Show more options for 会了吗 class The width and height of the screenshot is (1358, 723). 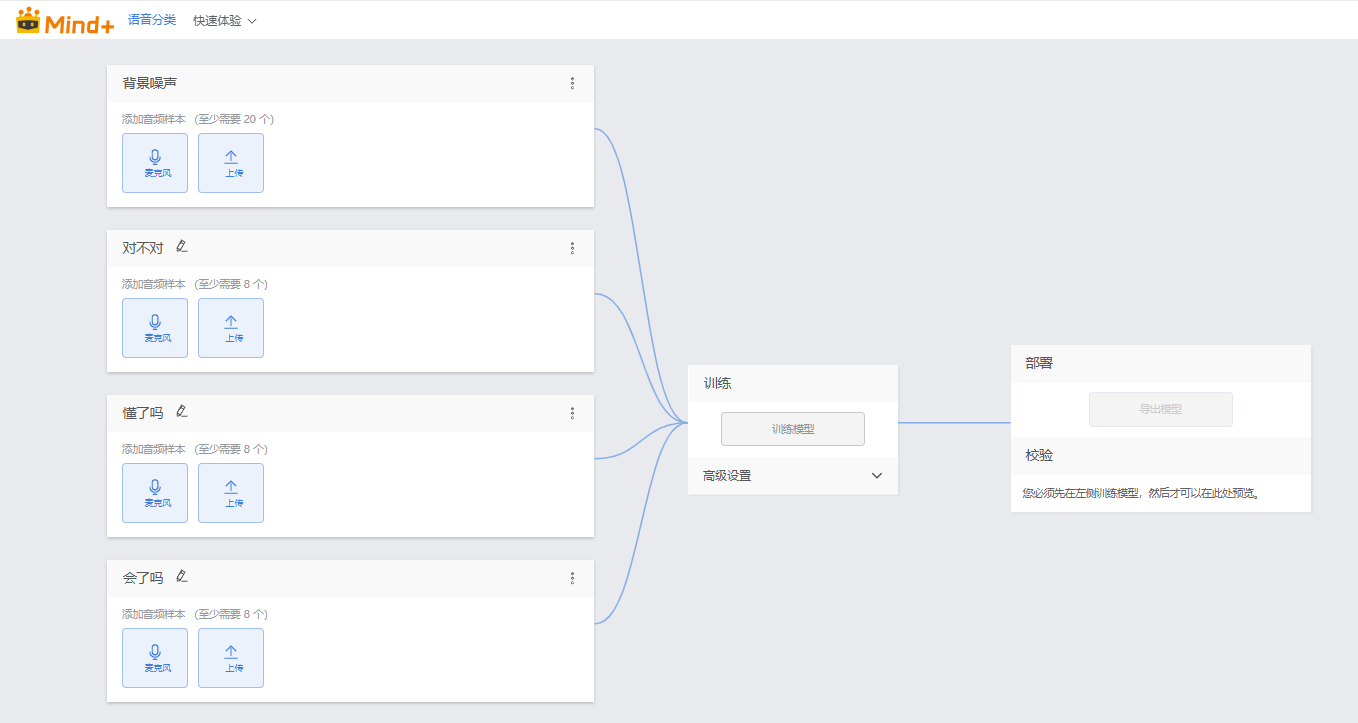[572, 578]
